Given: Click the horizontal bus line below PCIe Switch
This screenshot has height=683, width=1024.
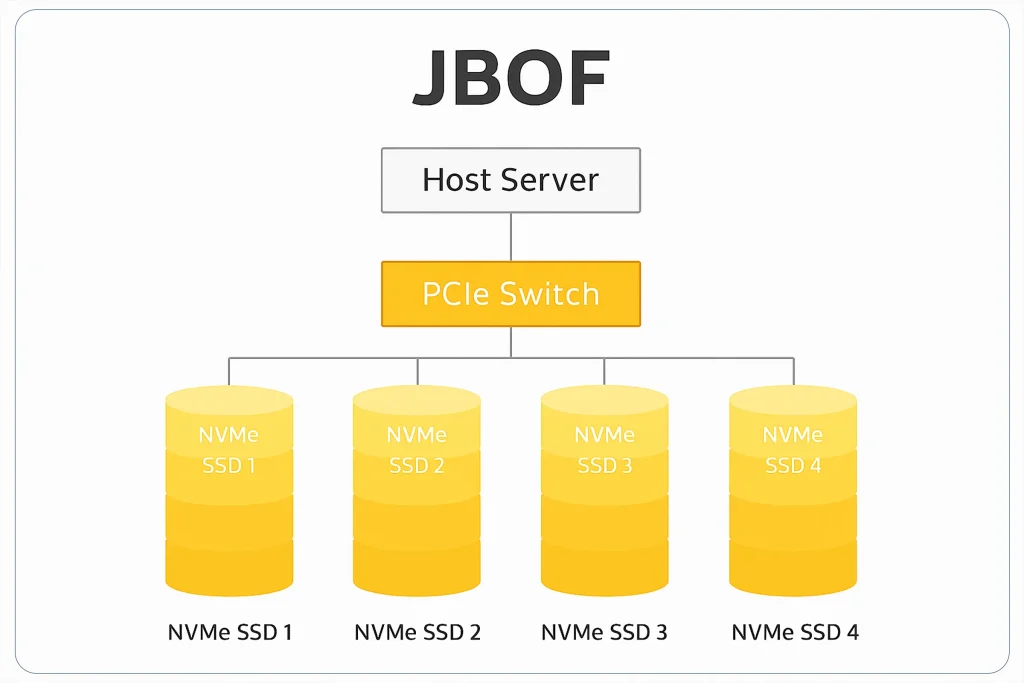Looking at the screenshot, I should pyautogui.click(x=511, y=358).
